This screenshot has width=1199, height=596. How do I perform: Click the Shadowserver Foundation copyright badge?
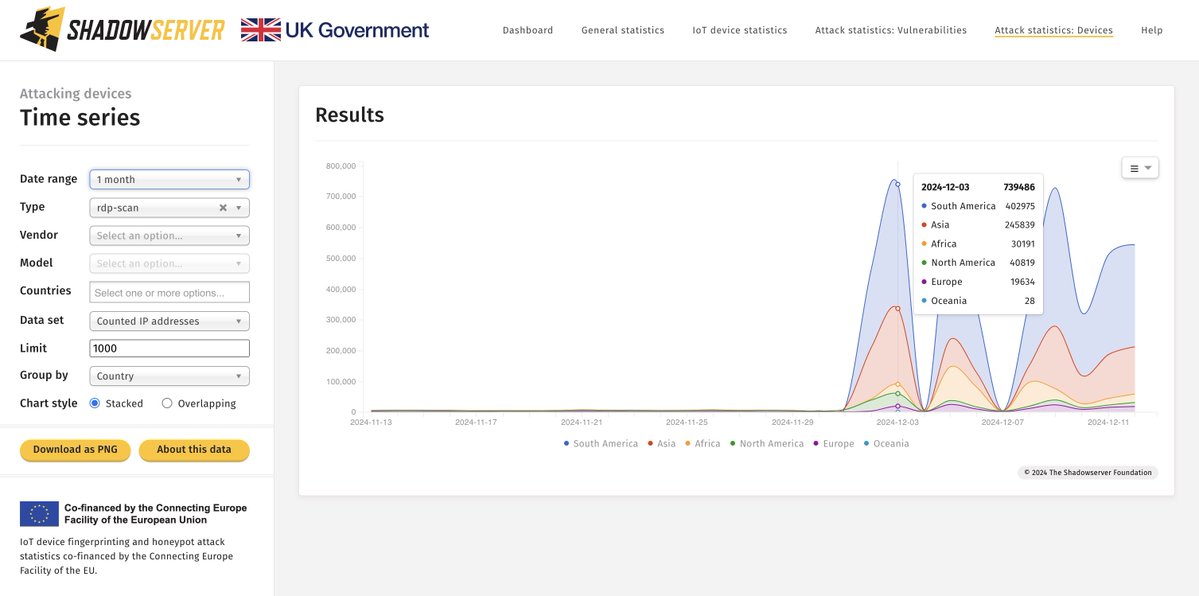tap(1088, 473)
